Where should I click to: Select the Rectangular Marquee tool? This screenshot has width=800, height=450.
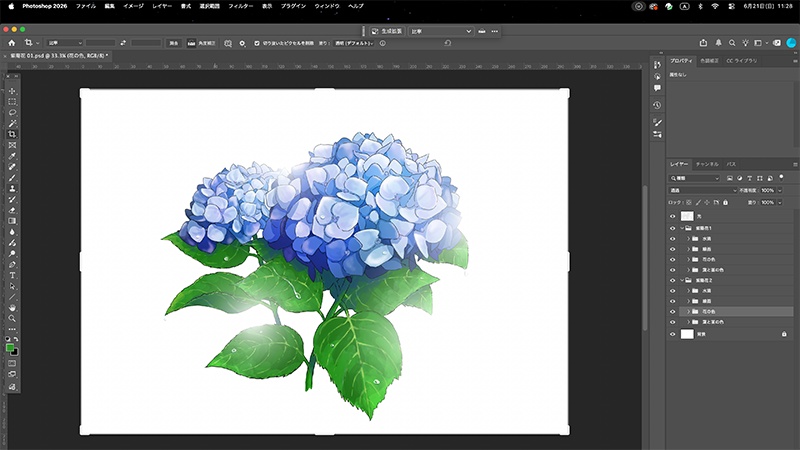[x=12, y=102]
